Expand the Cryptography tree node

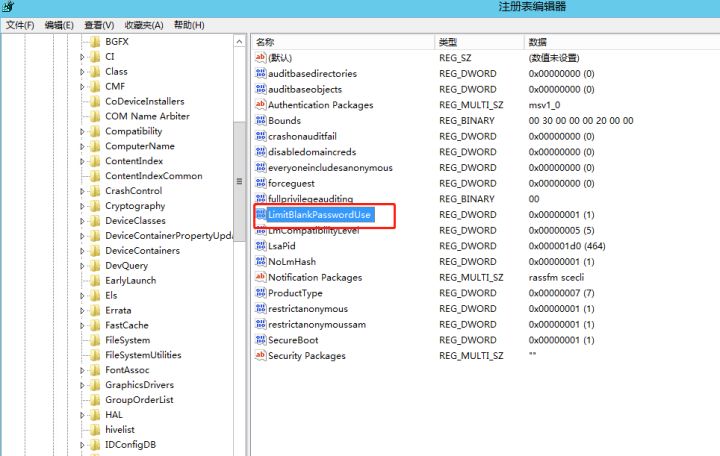(82, 206)
